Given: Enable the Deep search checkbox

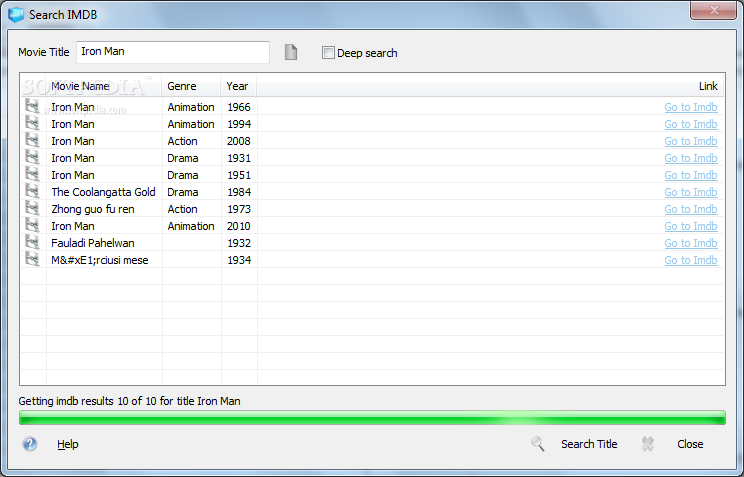Looking at the screenshot, I should pyautogui.click(x=328, y=53).
